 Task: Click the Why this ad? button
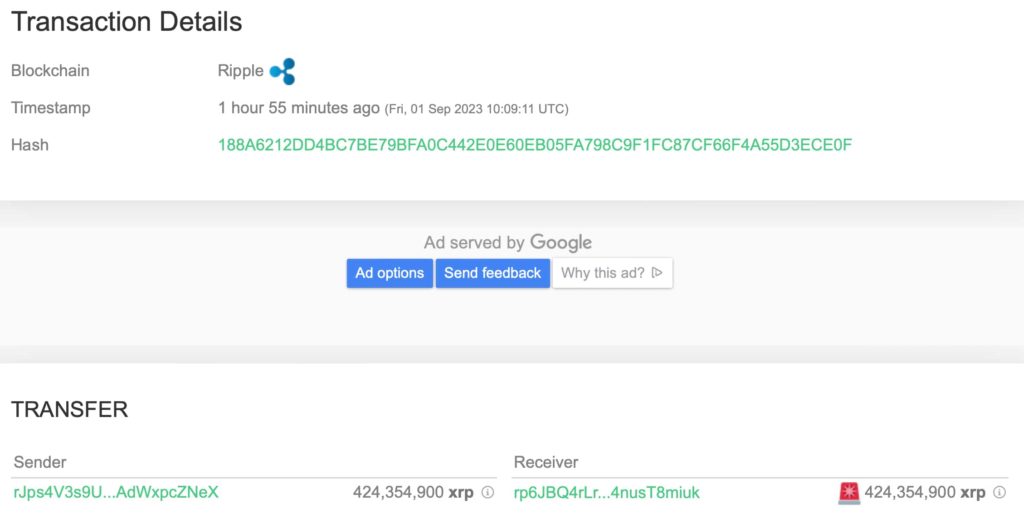[x=612, y=273]
